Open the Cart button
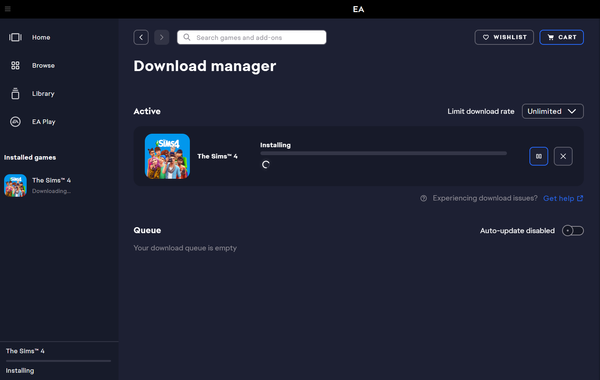600x380 pixels. tap(561, 37)
